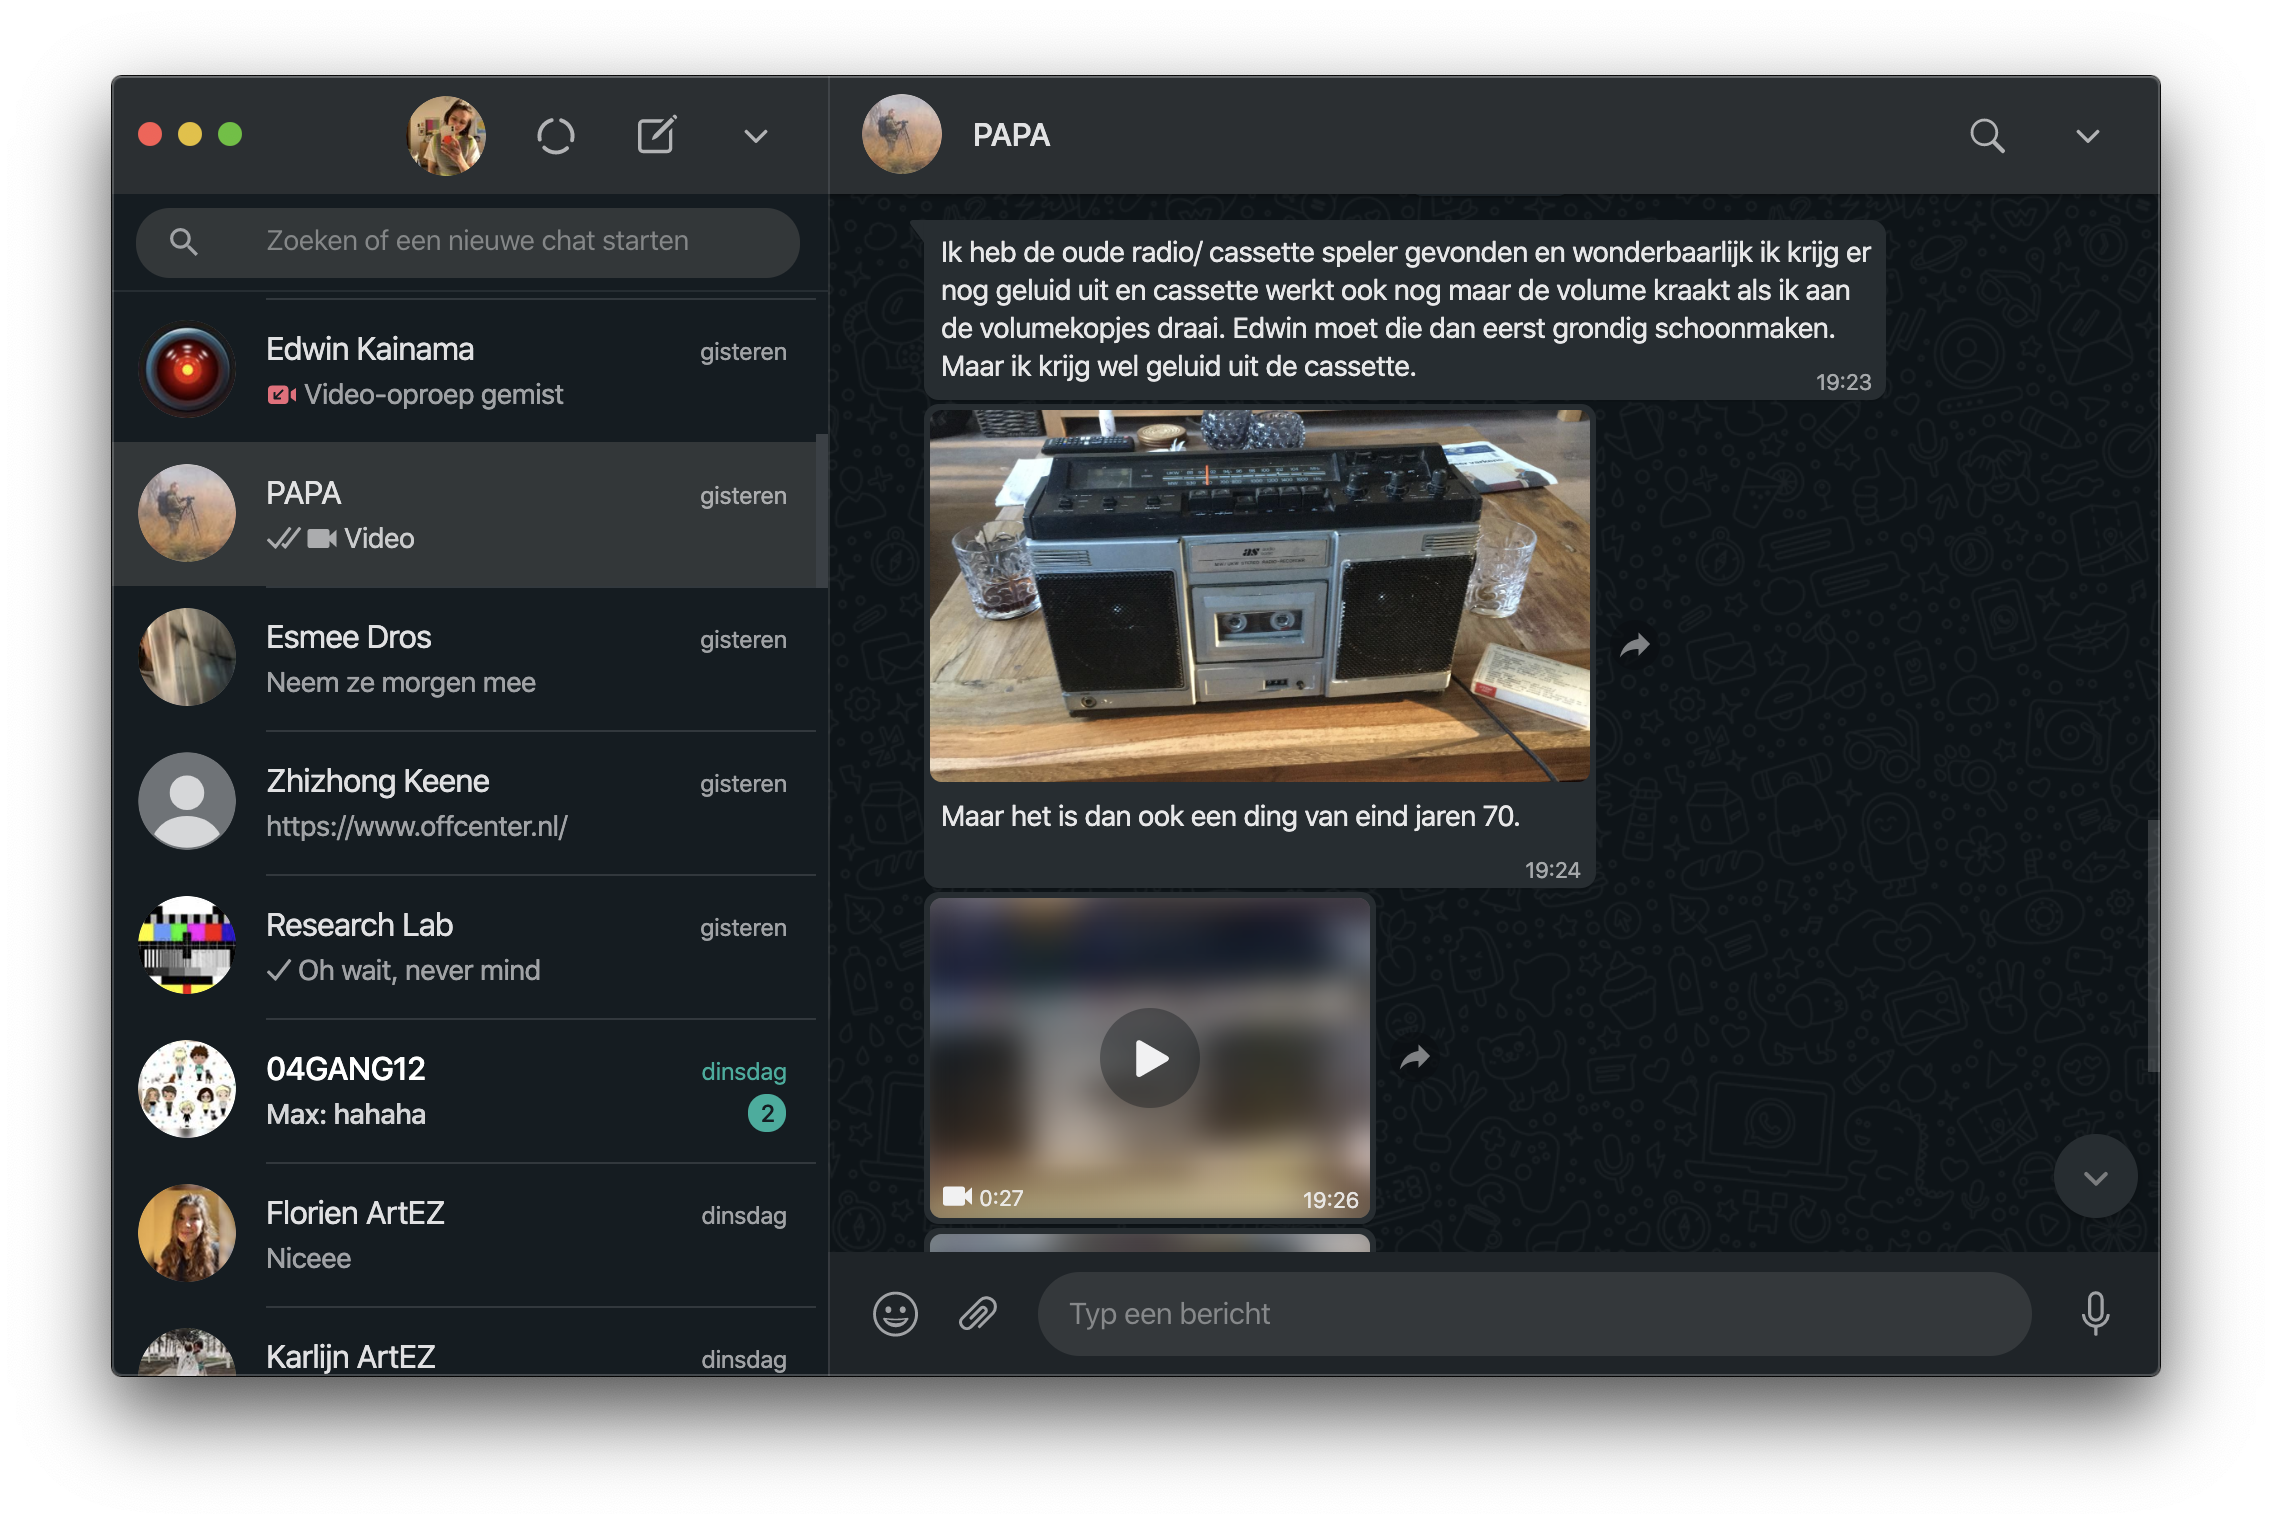Forward the 0:27 video message

[x=1415, y=1058]
